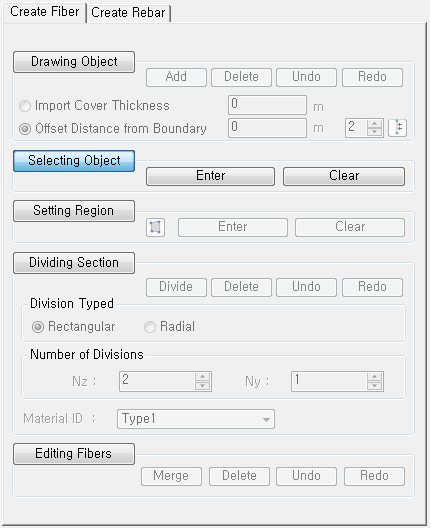Switch to the Create Rebar tab
Viewport: 430px width, 528px height.
pyautogui.click(x=128, y=13)
